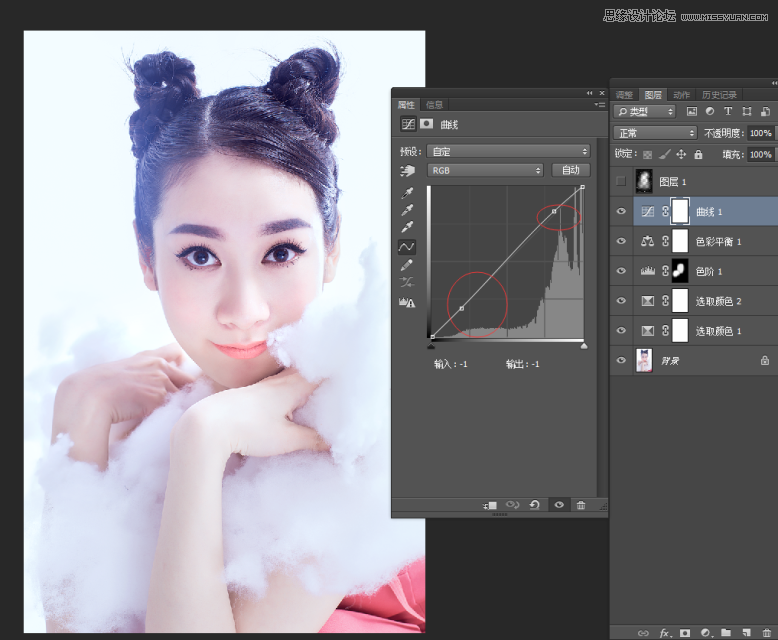Reset the curves adjustment to defaults
This screenshot has height=640, width=778.
pyautogui.click(x=535, y=505)
